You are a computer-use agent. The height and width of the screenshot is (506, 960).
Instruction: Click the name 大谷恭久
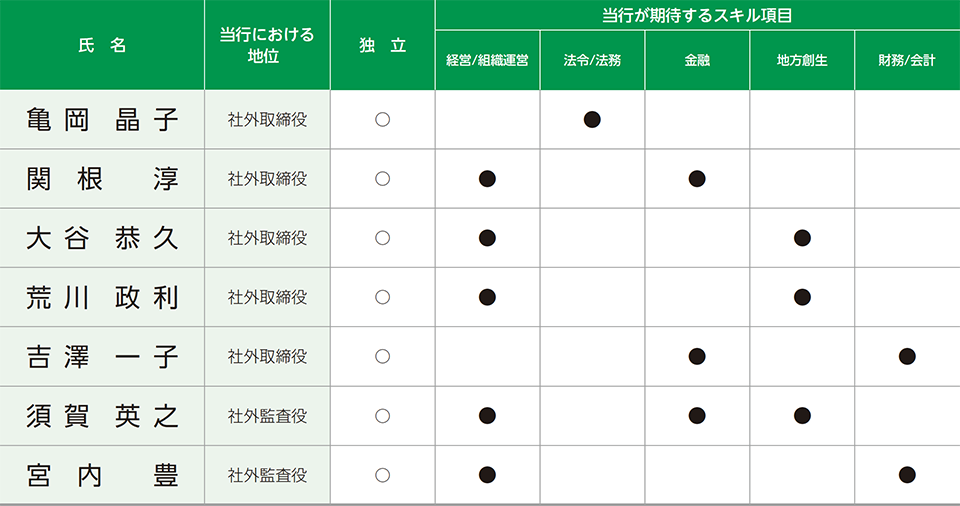pyautogui.click(x=102, y=238)
